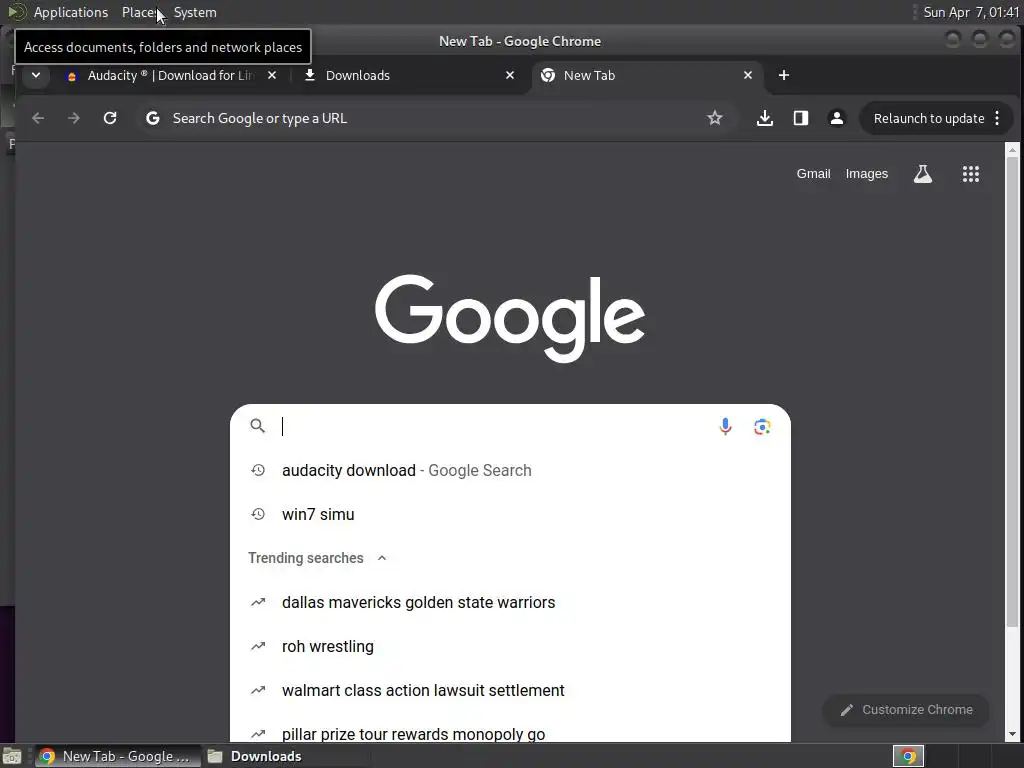
Task: Click the magnifier icon in search box
Action: pos(258,426)
